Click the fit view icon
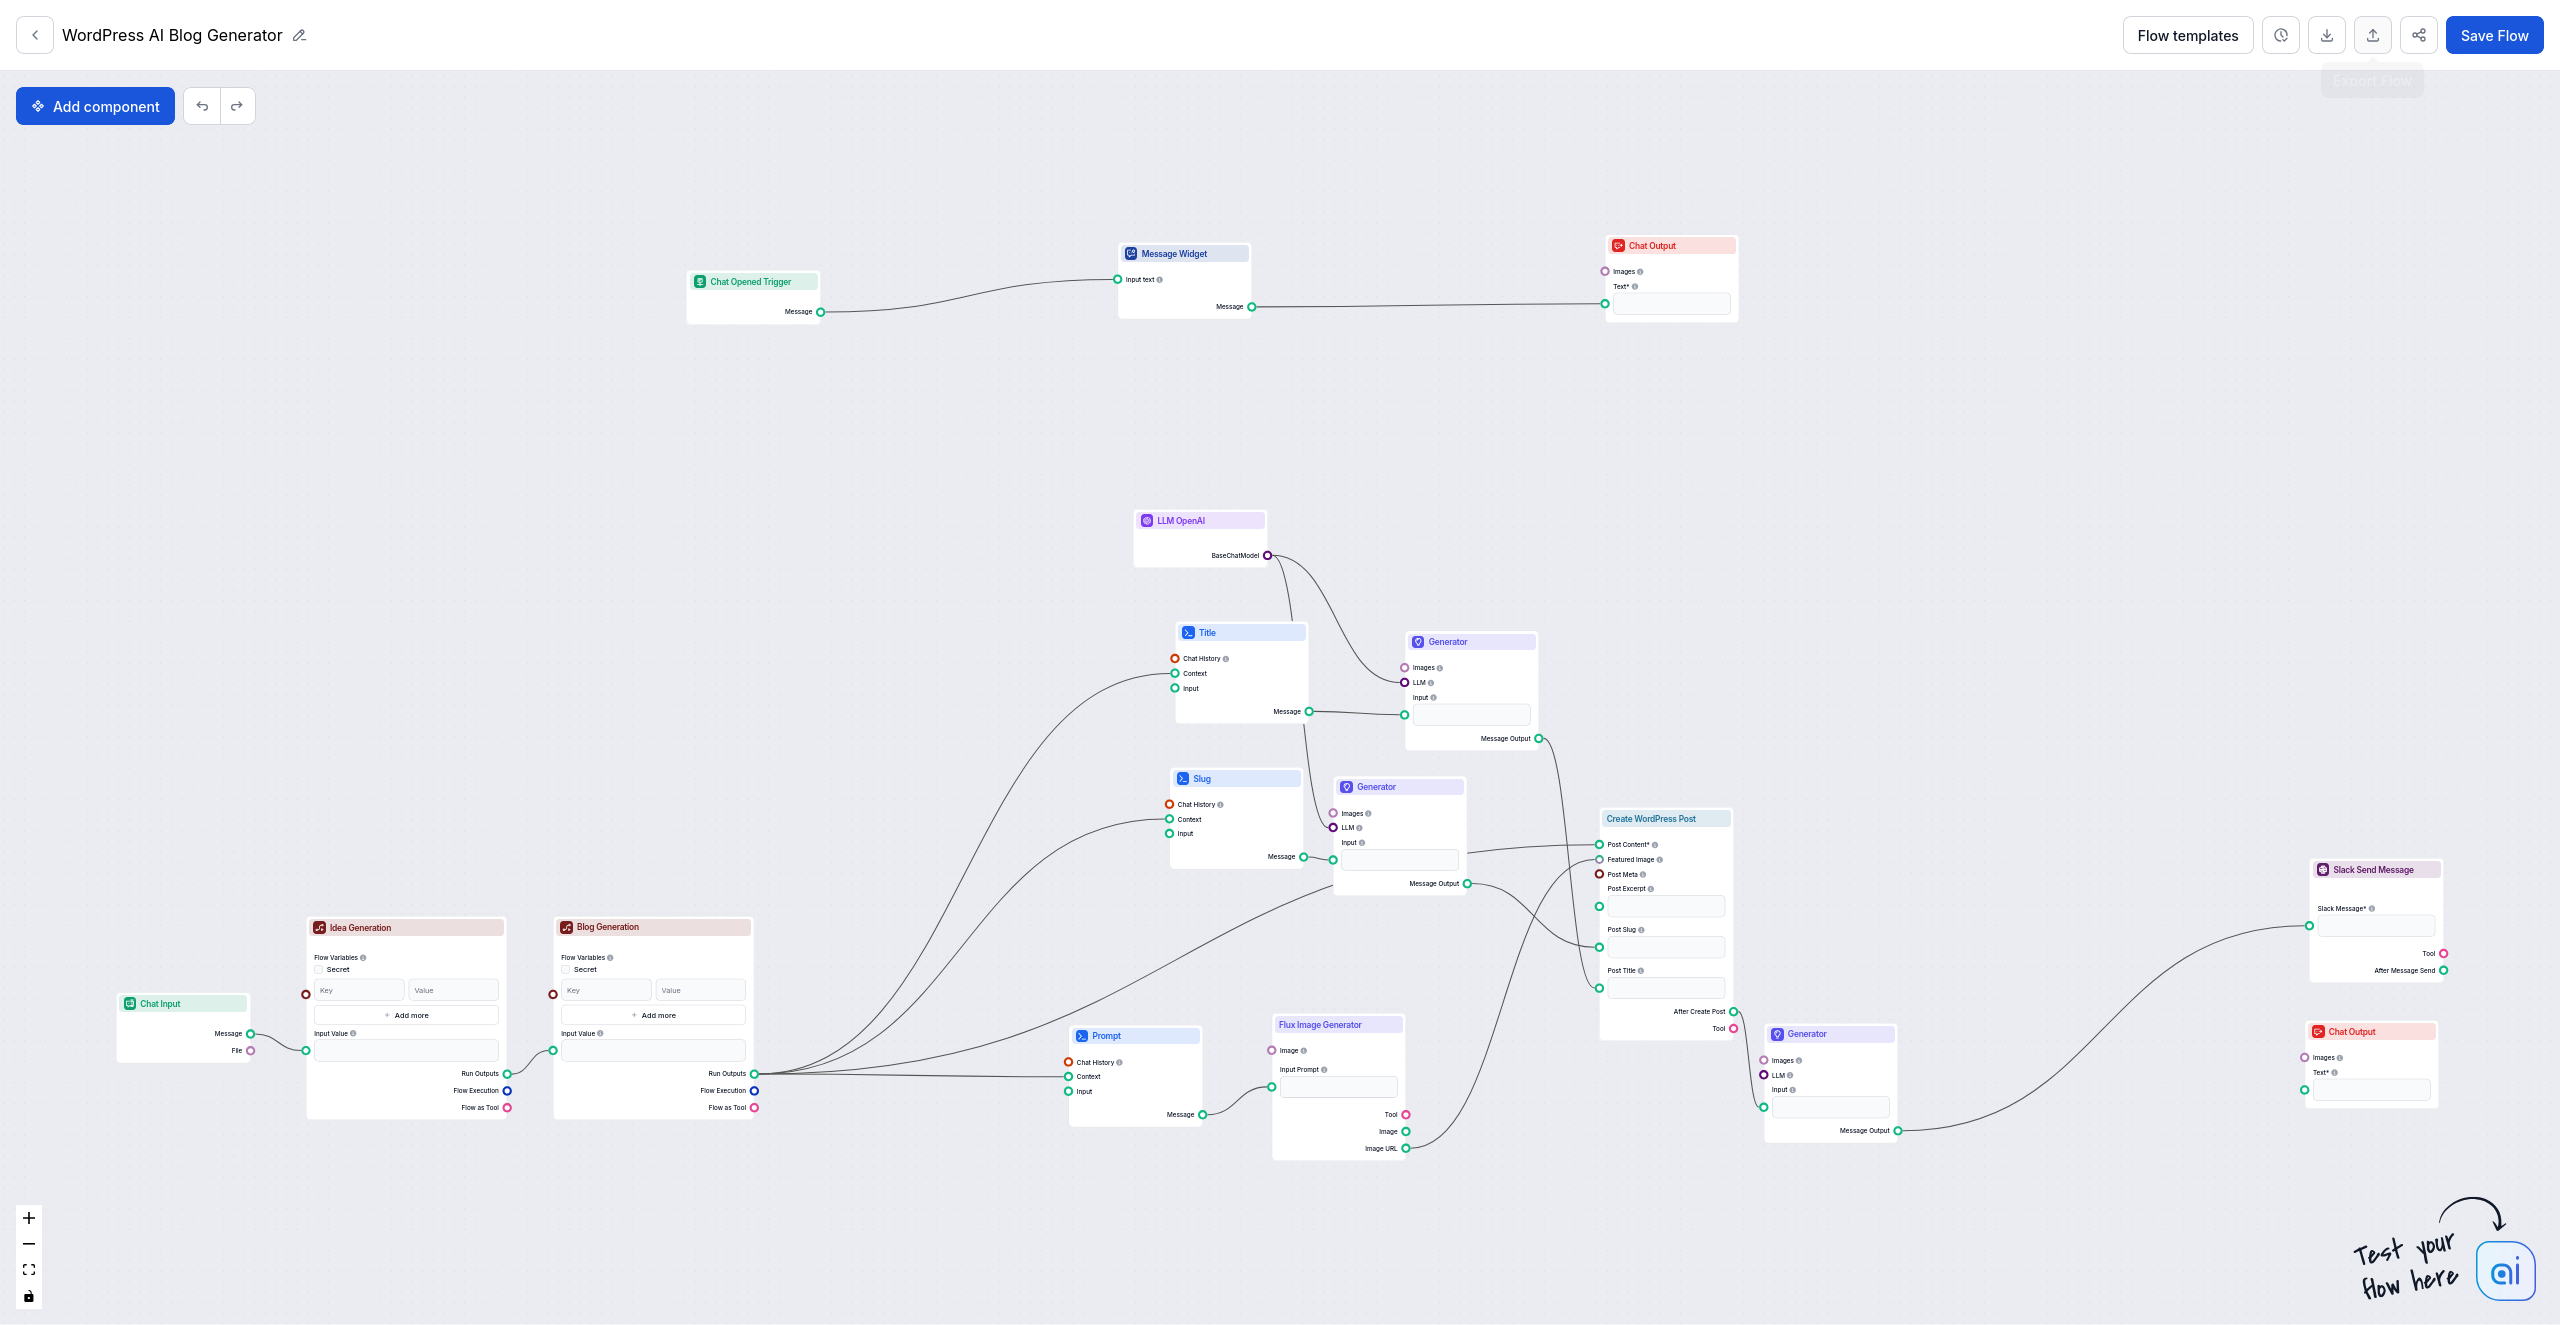2560x1325 pixels. [x=29, y=1270]
